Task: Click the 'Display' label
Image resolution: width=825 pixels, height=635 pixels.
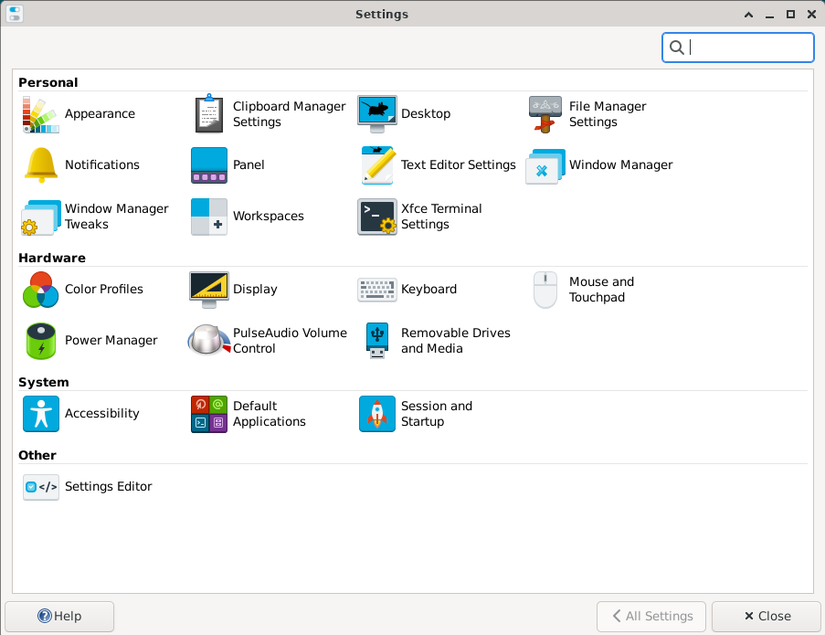Action: click(x=255, y=289)
